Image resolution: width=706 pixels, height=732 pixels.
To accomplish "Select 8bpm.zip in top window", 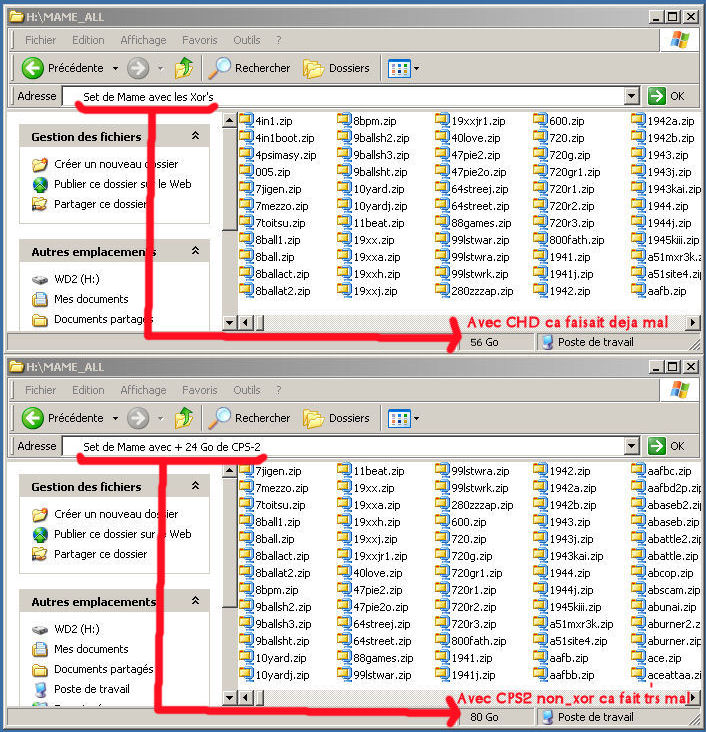I will (367, 121).
